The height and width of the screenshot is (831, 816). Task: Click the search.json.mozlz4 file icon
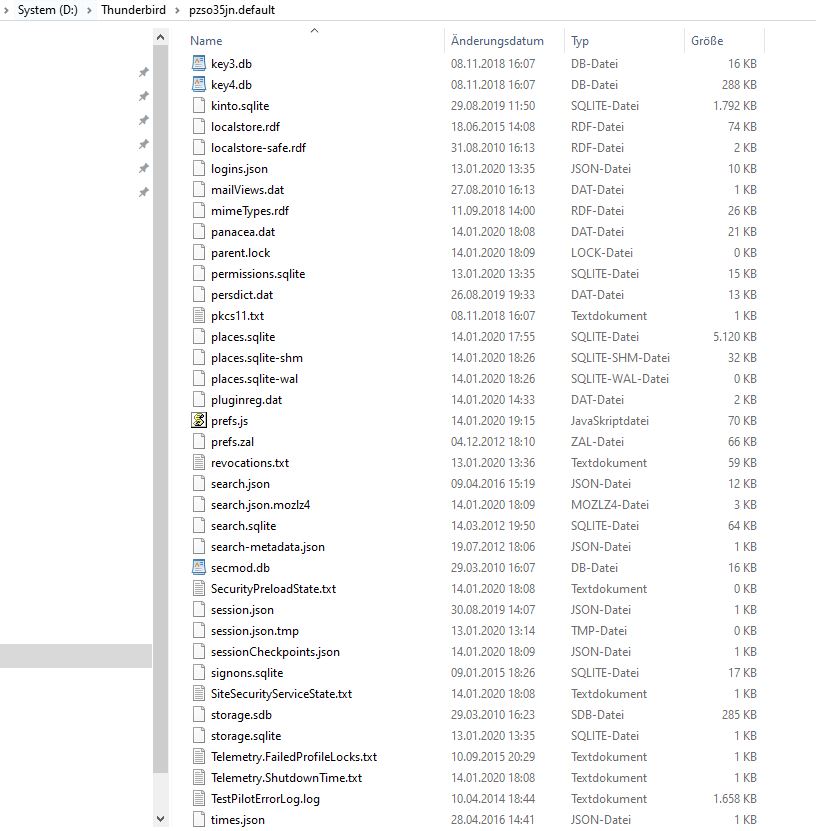pos(199,505)
